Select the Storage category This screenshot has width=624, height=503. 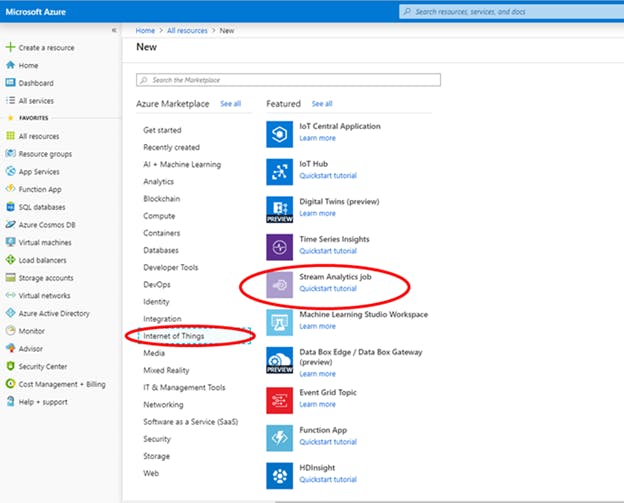coord(156,456)
